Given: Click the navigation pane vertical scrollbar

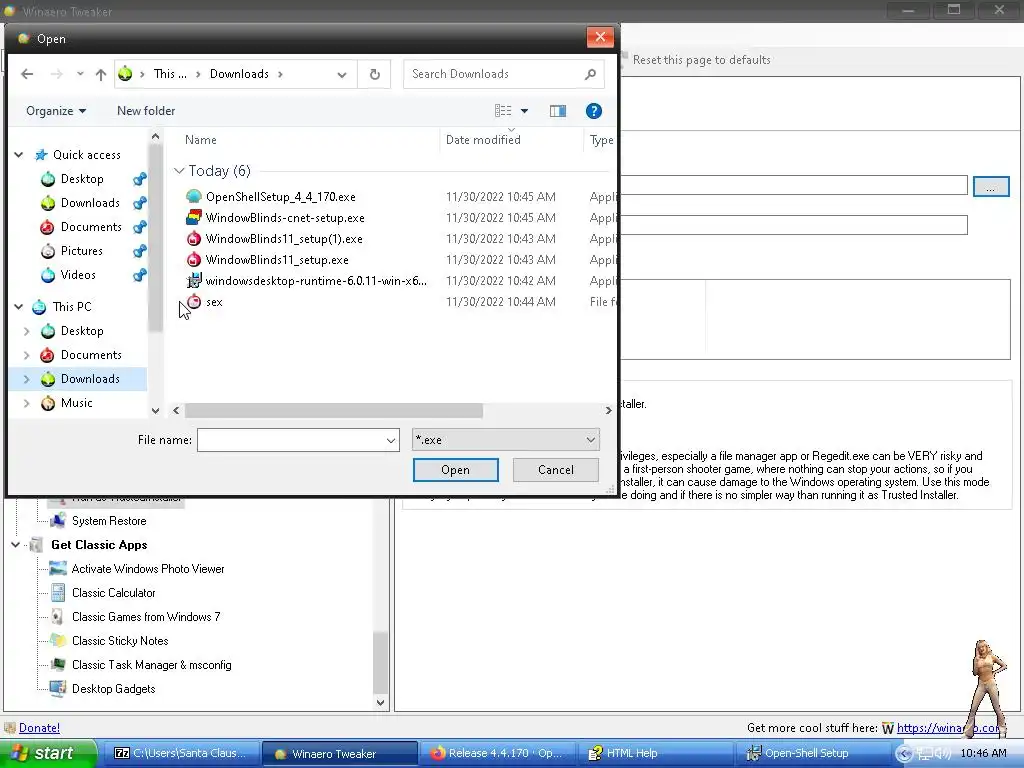Looking at the screenshot, I should [x=155, y=238].
